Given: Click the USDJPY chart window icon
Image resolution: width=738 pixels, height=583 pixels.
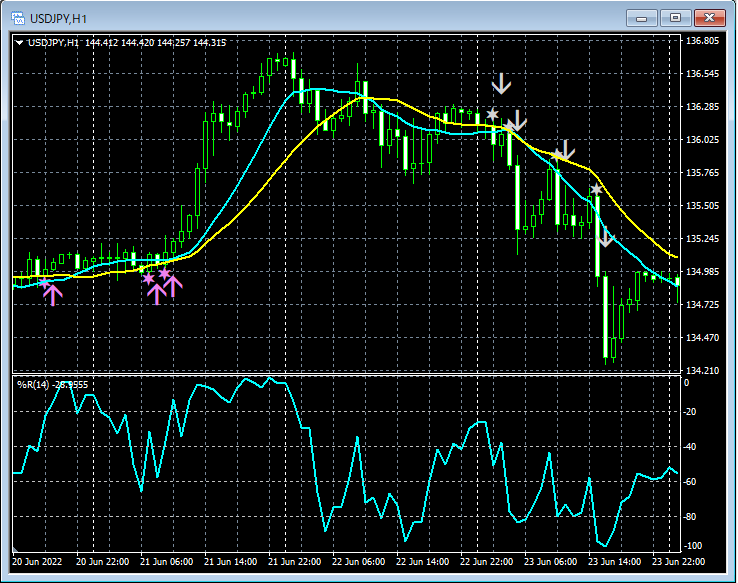Looking at the screenshot, I should (18, 18).
